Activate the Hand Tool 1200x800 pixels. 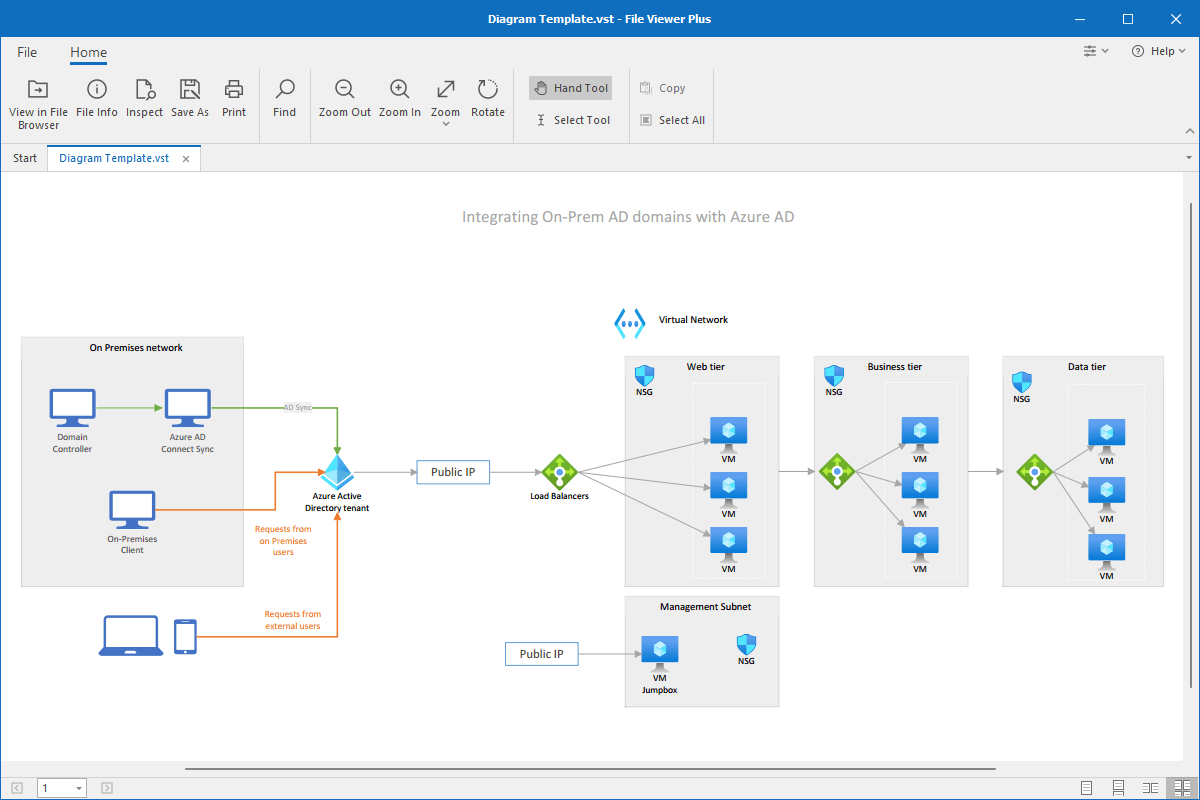coord(570,88)
